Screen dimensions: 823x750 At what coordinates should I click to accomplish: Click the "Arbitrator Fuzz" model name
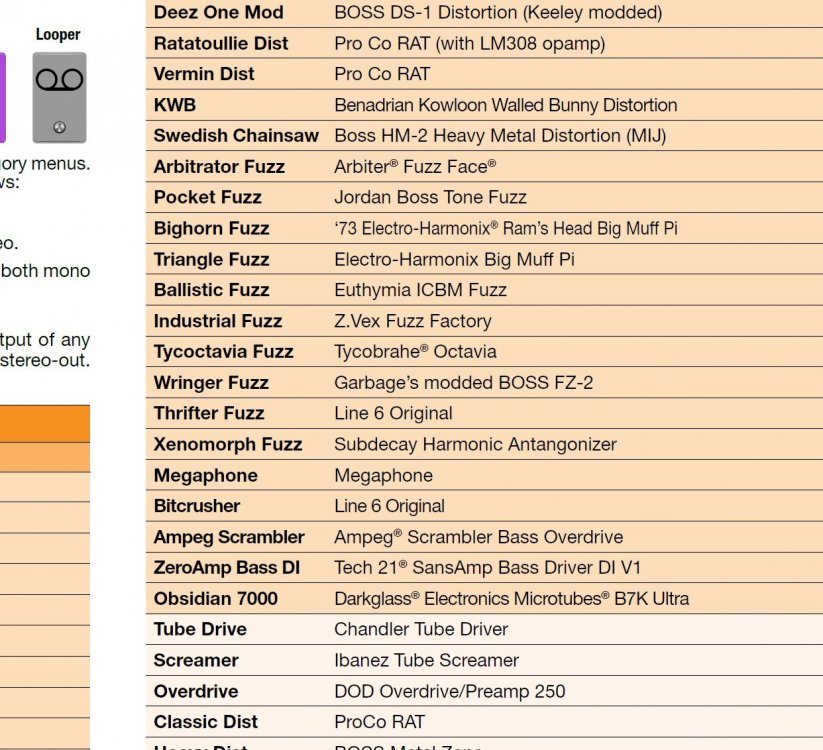(x=219, y=167)
